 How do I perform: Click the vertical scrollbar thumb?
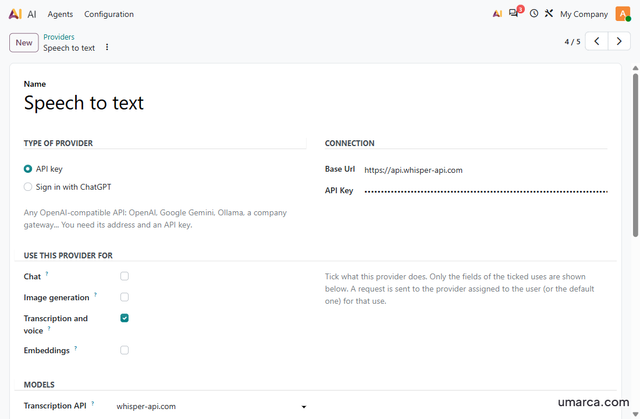(636, 155)
